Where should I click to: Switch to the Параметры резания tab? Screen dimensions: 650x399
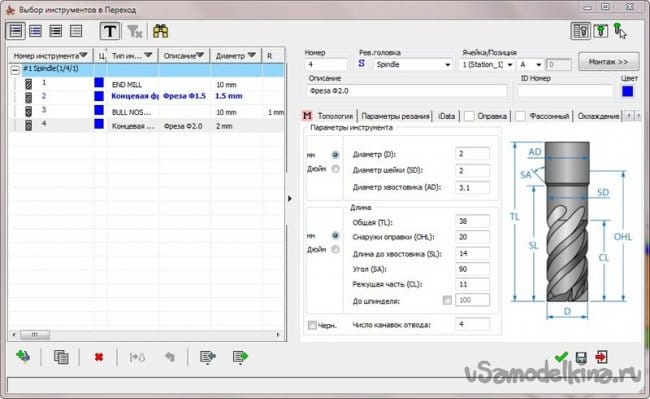click(x=395, y=116)
